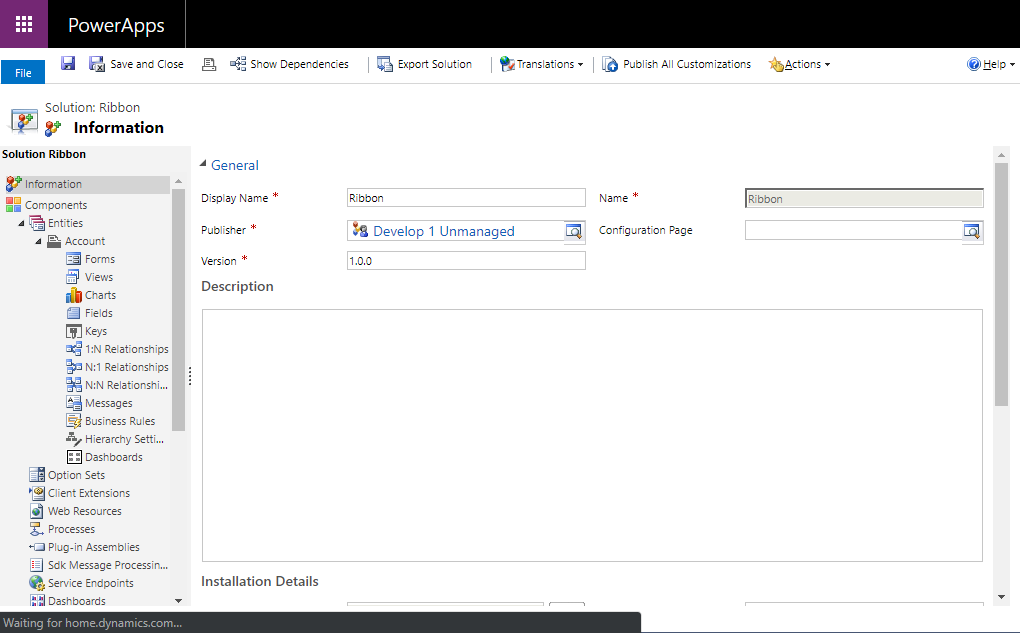The image size is (1020, 633).
Task: Open the Develop 1 Unmanaged publisher link
Action: pyautogui.click(x=444, y=231)
